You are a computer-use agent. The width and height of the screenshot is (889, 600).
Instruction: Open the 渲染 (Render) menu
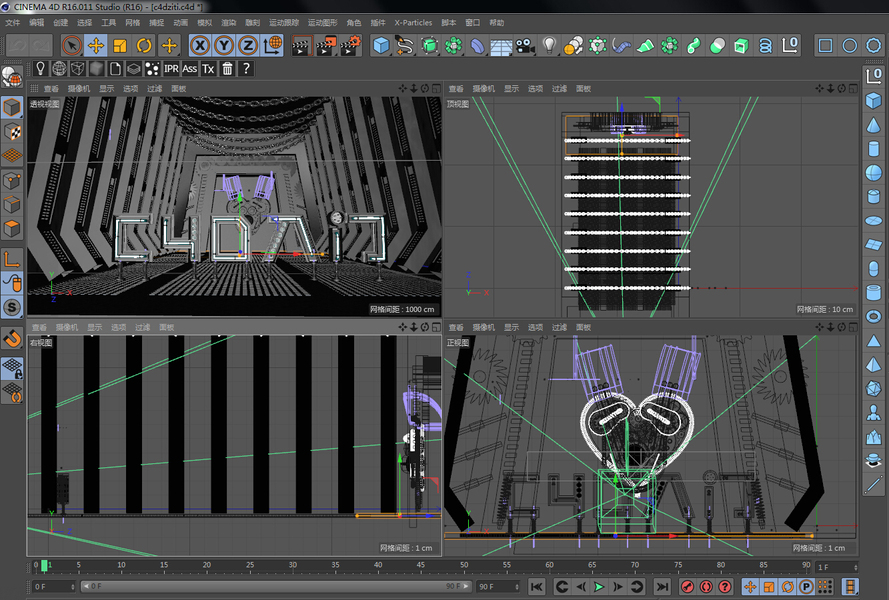coord(228,23)
